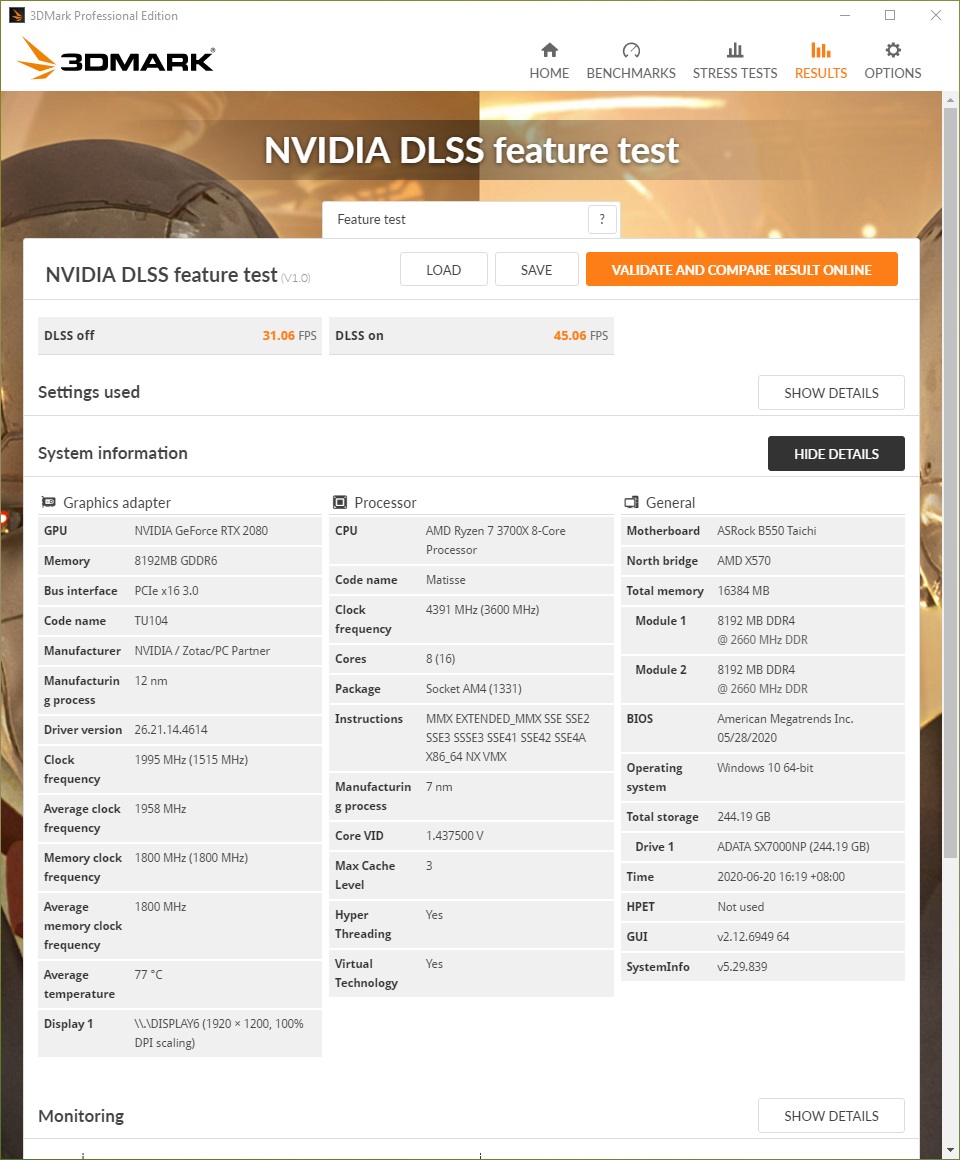Open Options gear icon
960x1160 pixels.
coord(893,51)
